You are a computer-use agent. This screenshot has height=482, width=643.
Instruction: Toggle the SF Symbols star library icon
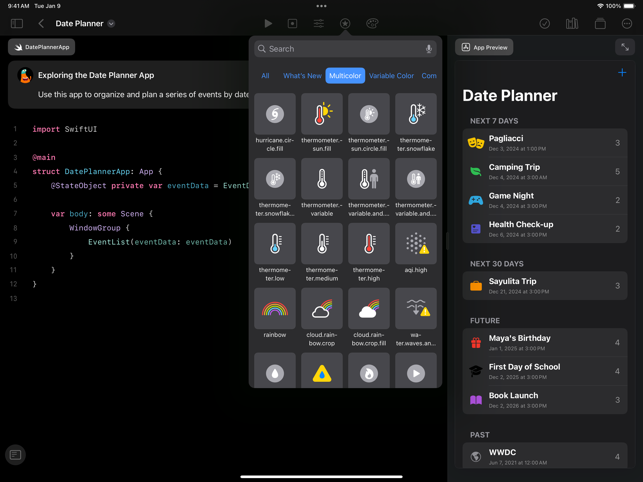coord(345,23)
